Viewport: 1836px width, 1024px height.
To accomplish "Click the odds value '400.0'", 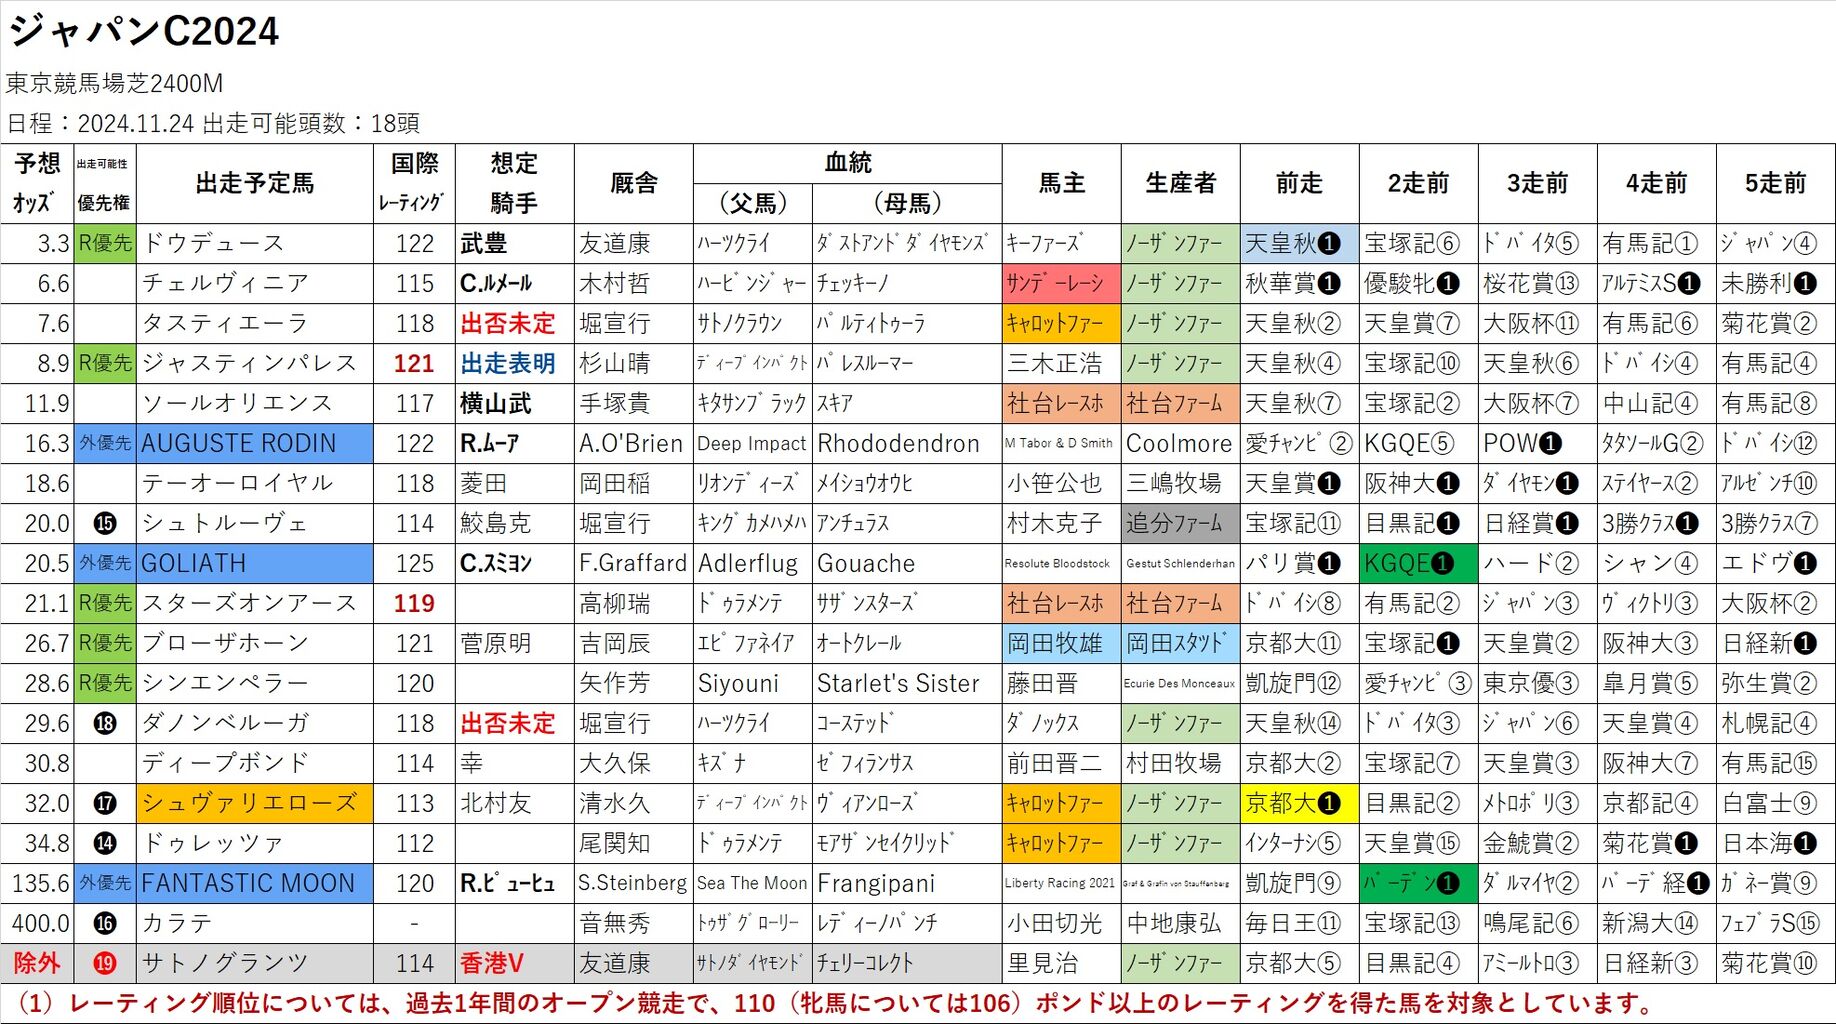I will 41,923.
